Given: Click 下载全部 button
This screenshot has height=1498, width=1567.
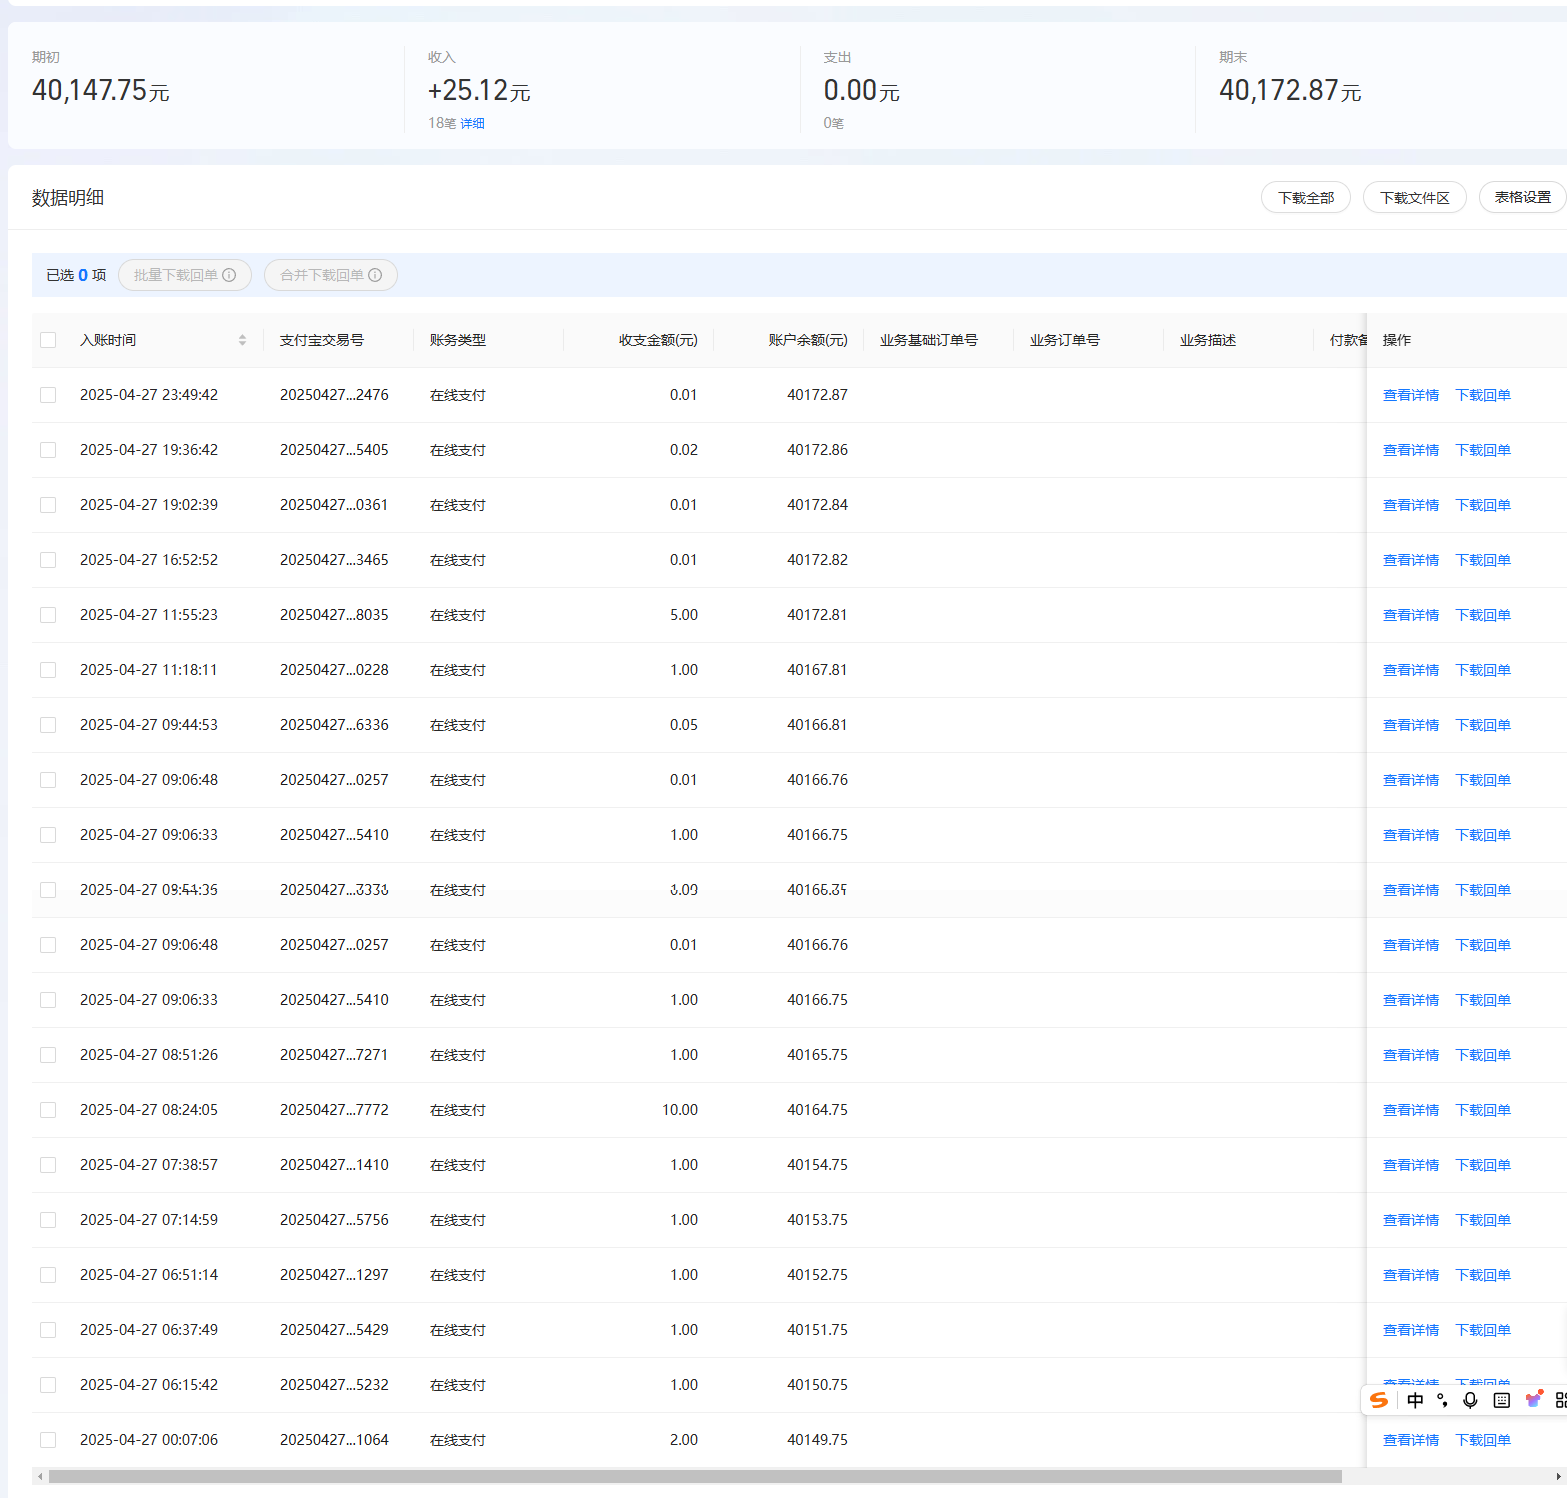Looking at the screenshot, I should [x=1306, y=197].
